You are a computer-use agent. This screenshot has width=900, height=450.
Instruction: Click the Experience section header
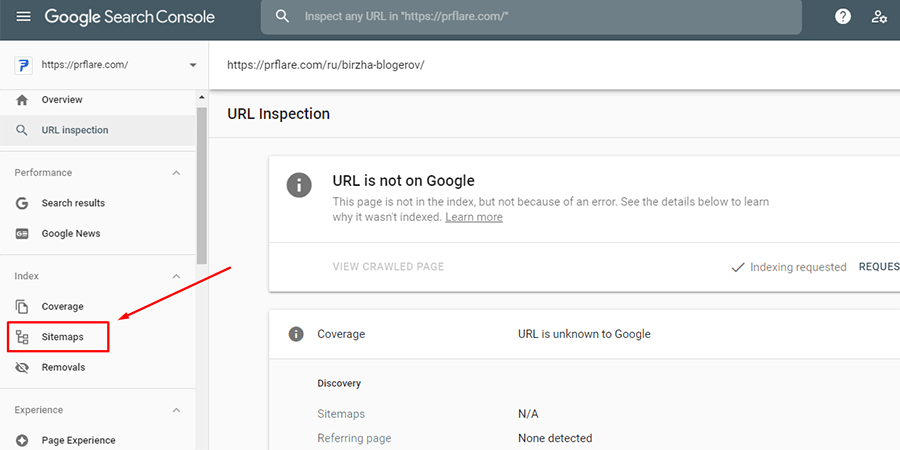(38, 410)
